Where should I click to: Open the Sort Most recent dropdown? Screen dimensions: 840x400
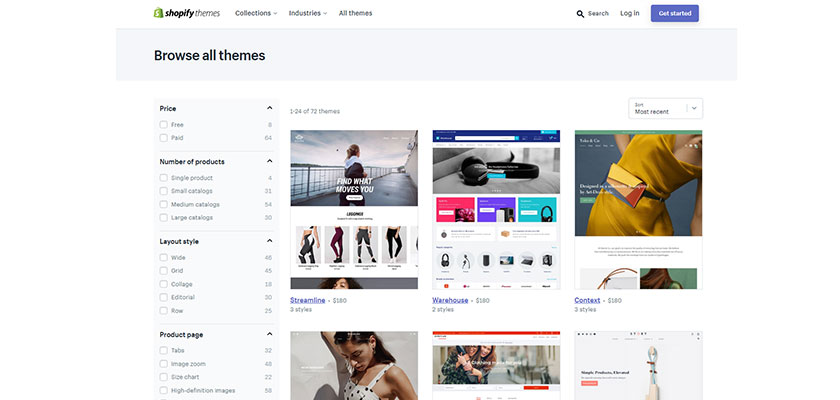pos(665,109)
